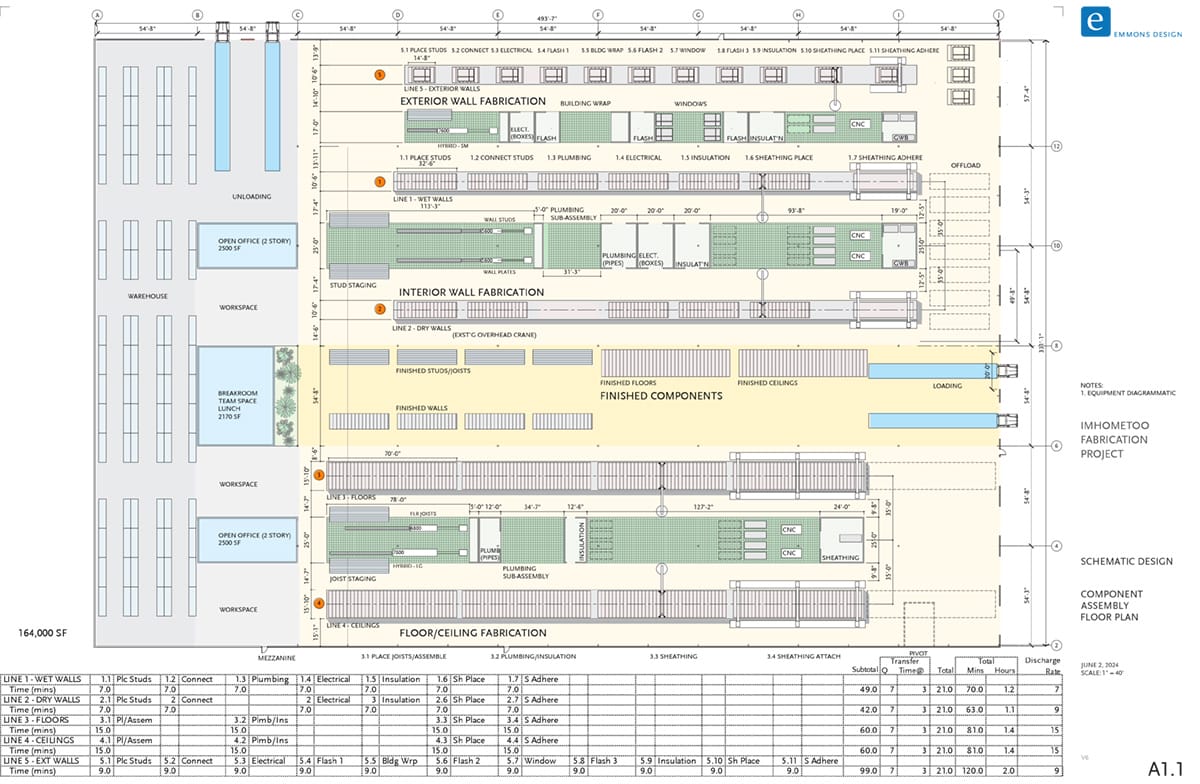
Task: Select orange marker 3 for floors line
Action: [x=319, y=475]
